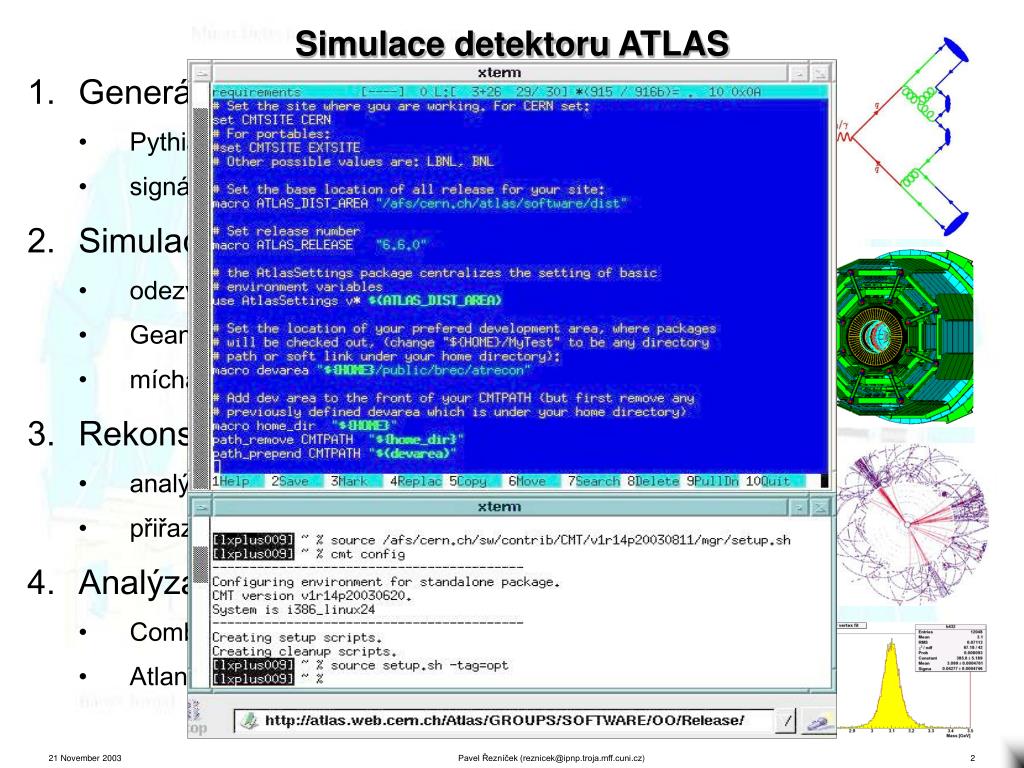1024x768 pixels.
Task: Click 'source setup.sh -tag=opt' command line
Action: [360, 666]
